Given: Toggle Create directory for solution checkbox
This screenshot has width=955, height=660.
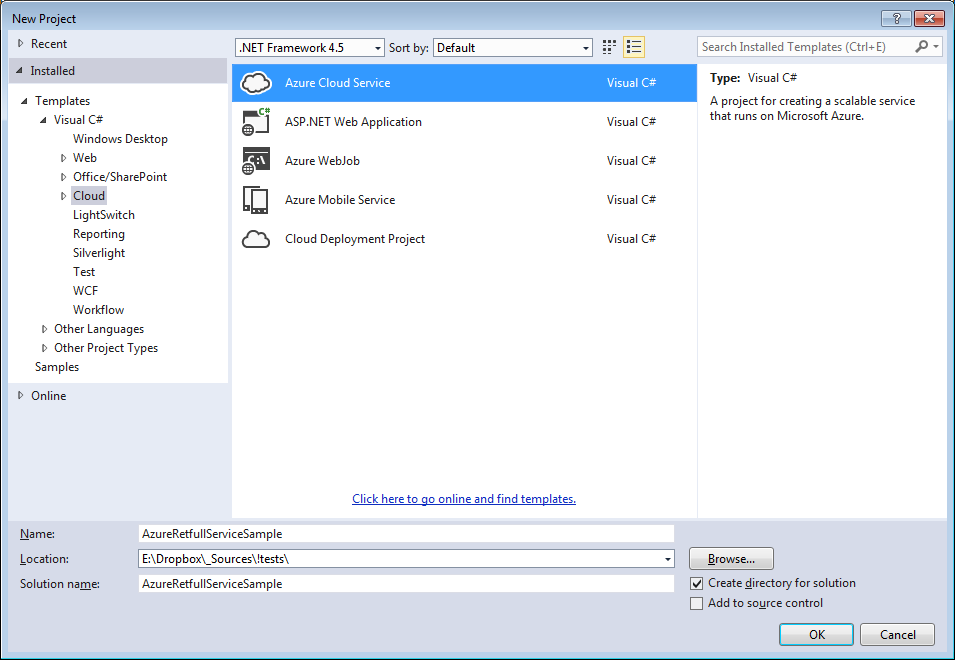Looking at the screenshot, I should click(696, 583).
